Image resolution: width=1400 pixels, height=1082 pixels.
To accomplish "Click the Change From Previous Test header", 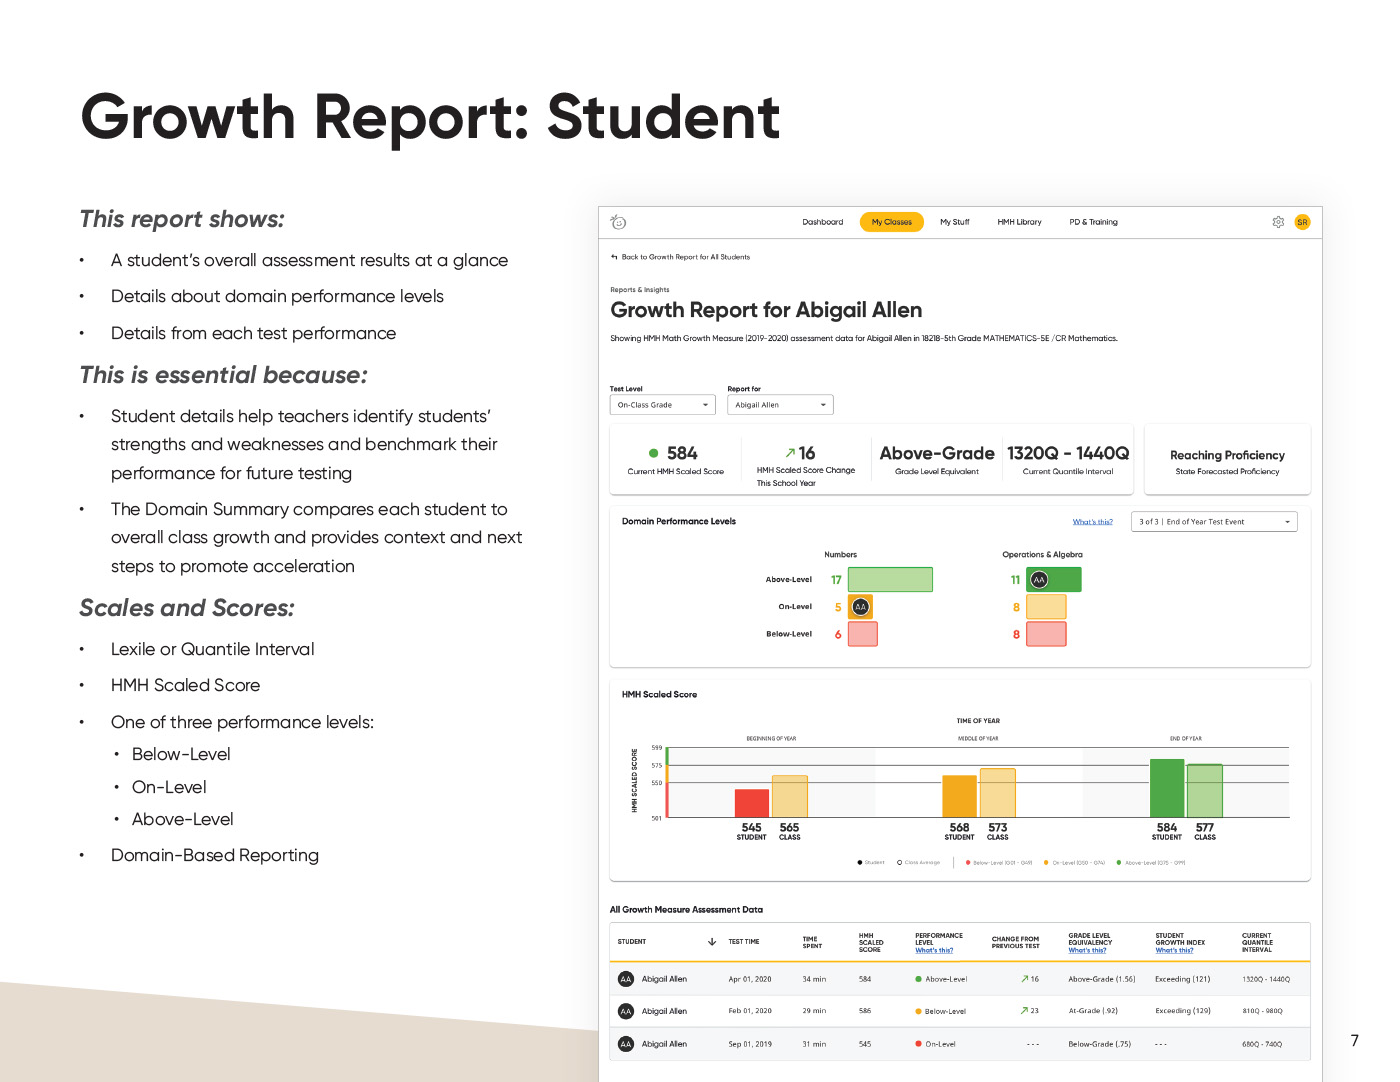I will click(x=1015, y=942).
